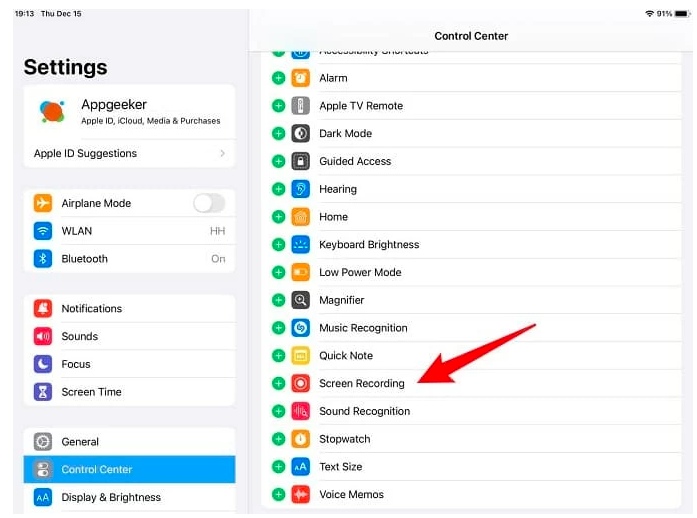Expand Apple ID Suggestions chevron
Image resolution: width=697 pixels, height=518 pixels.
tap(222, 154)
